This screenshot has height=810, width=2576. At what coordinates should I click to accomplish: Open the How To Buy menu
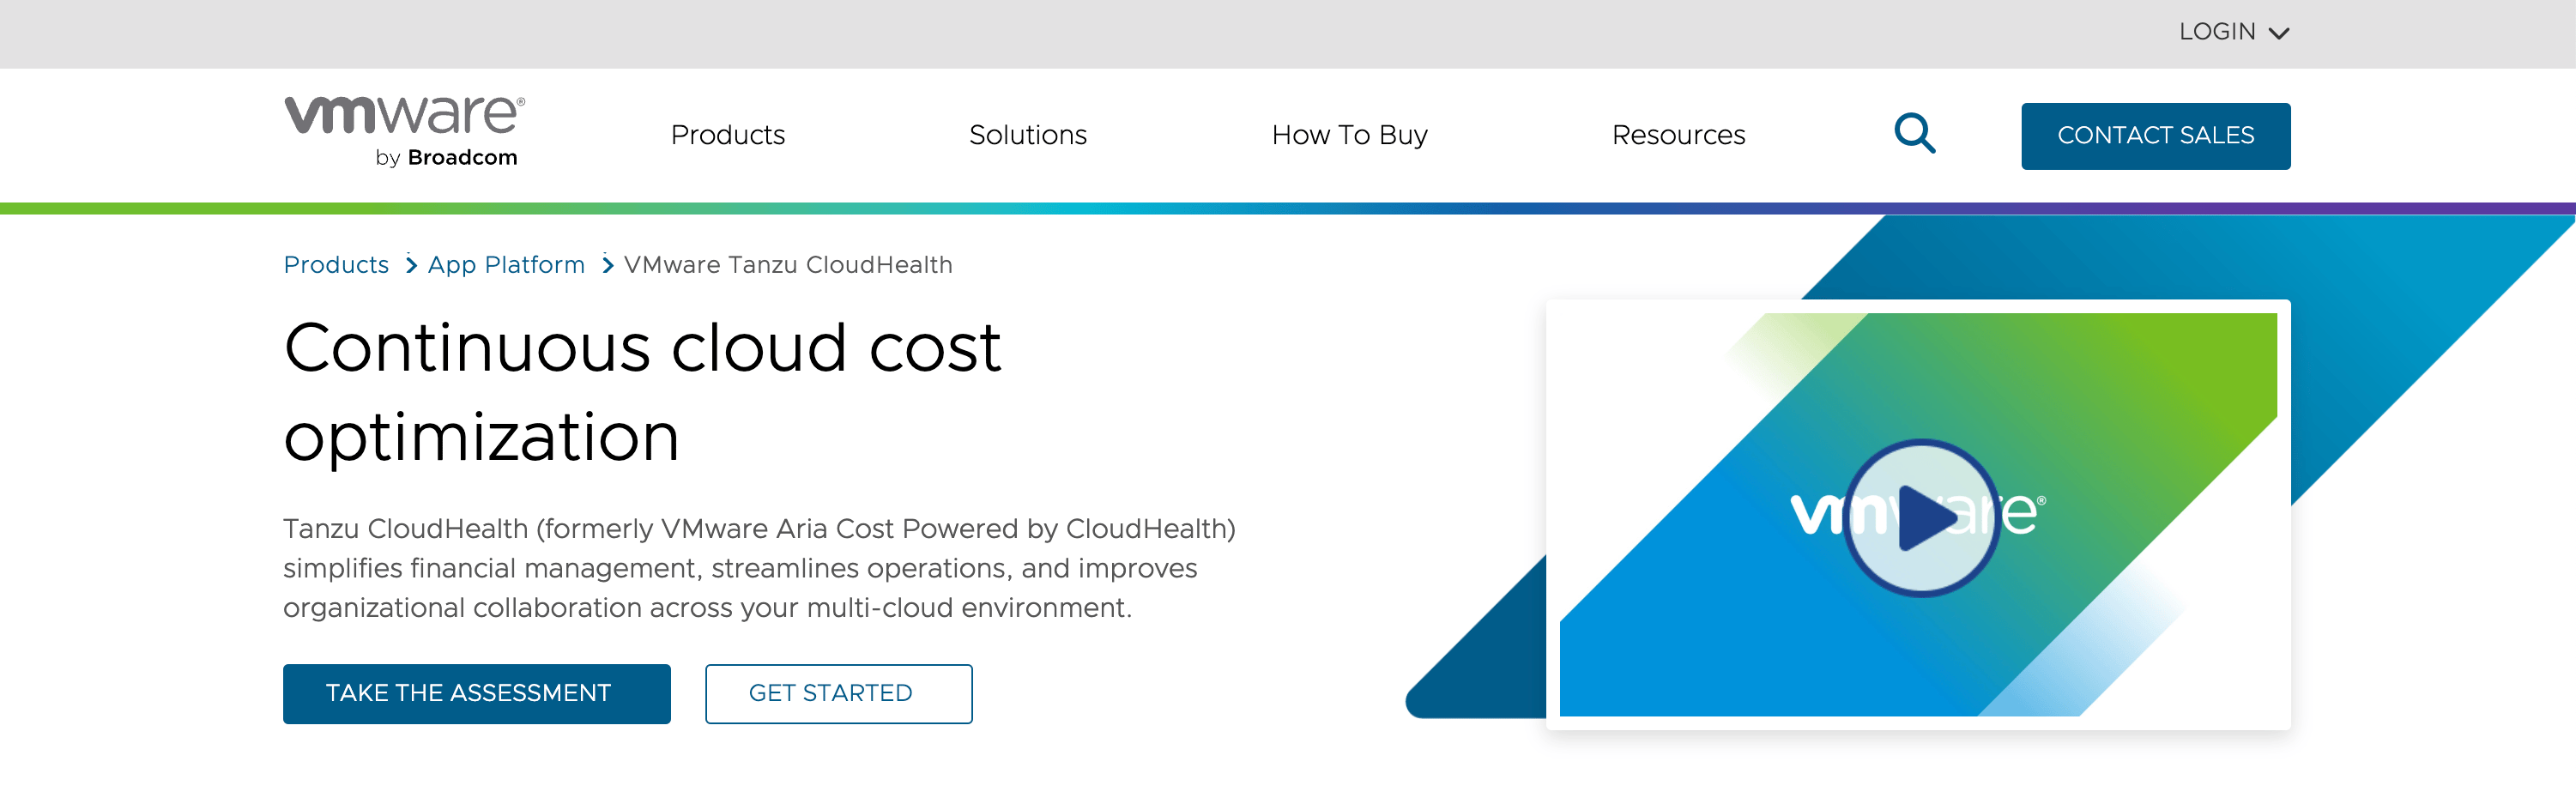coord(1350,135)
